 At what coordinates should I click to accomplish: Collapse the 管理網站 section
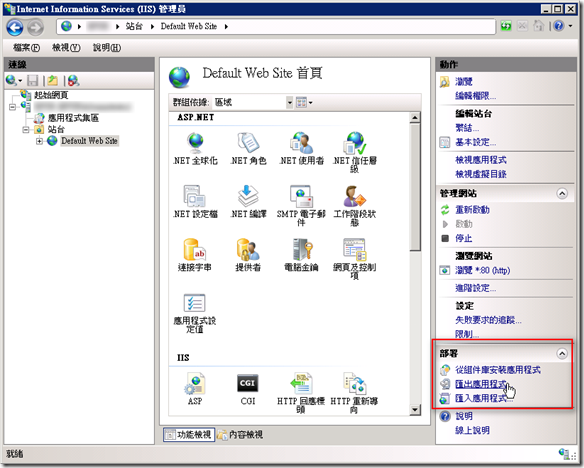[x=562, y=194]
